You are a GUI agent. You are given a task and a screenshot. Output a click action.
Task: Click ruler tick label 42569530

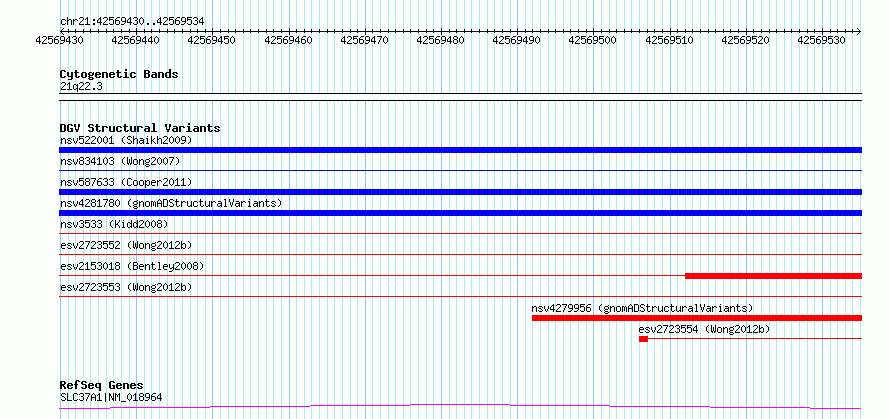(x=822, y=40)
